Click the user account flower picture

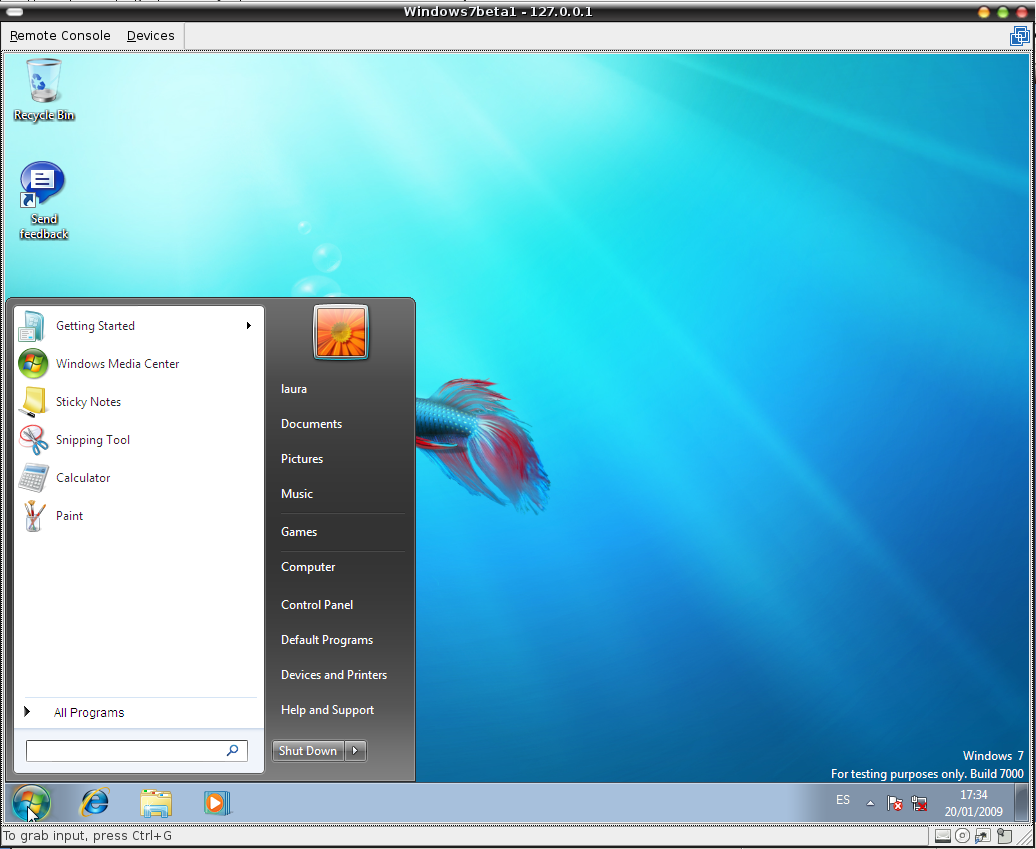tap(341, 332)
